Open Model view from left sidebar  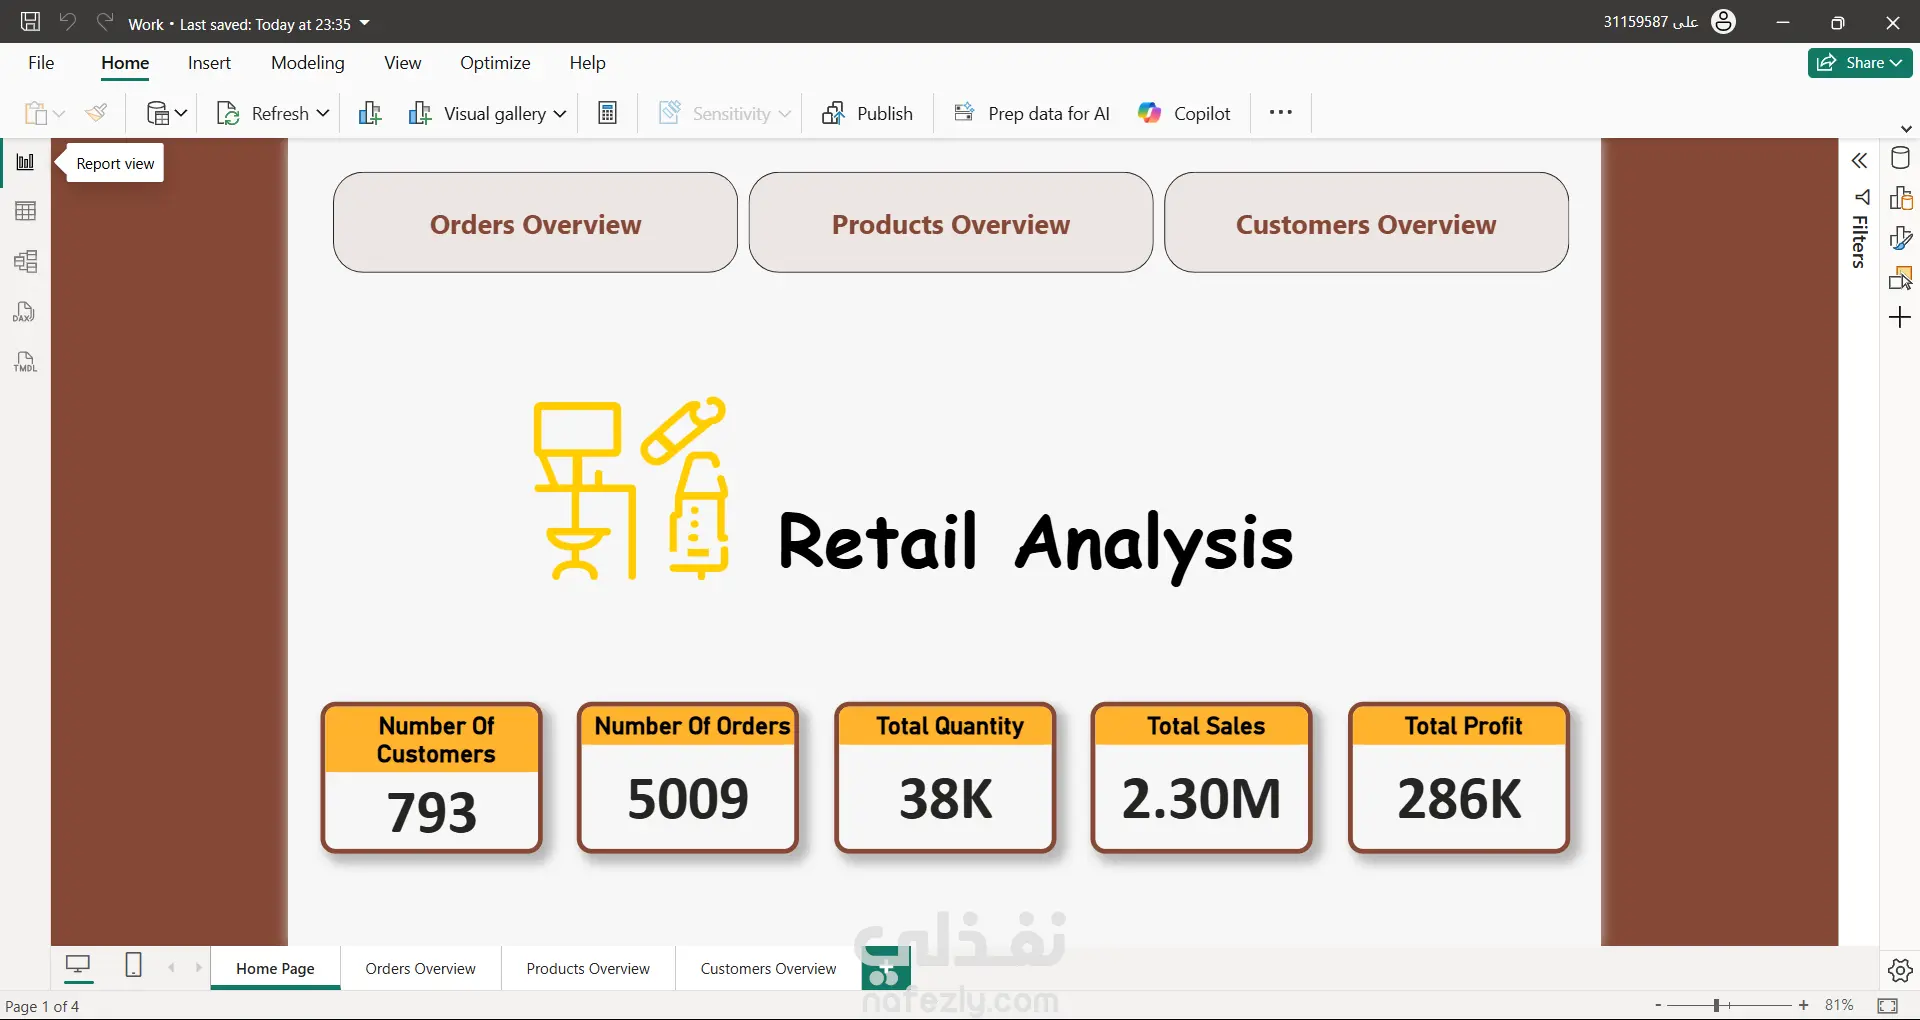(x=26, y=262)
